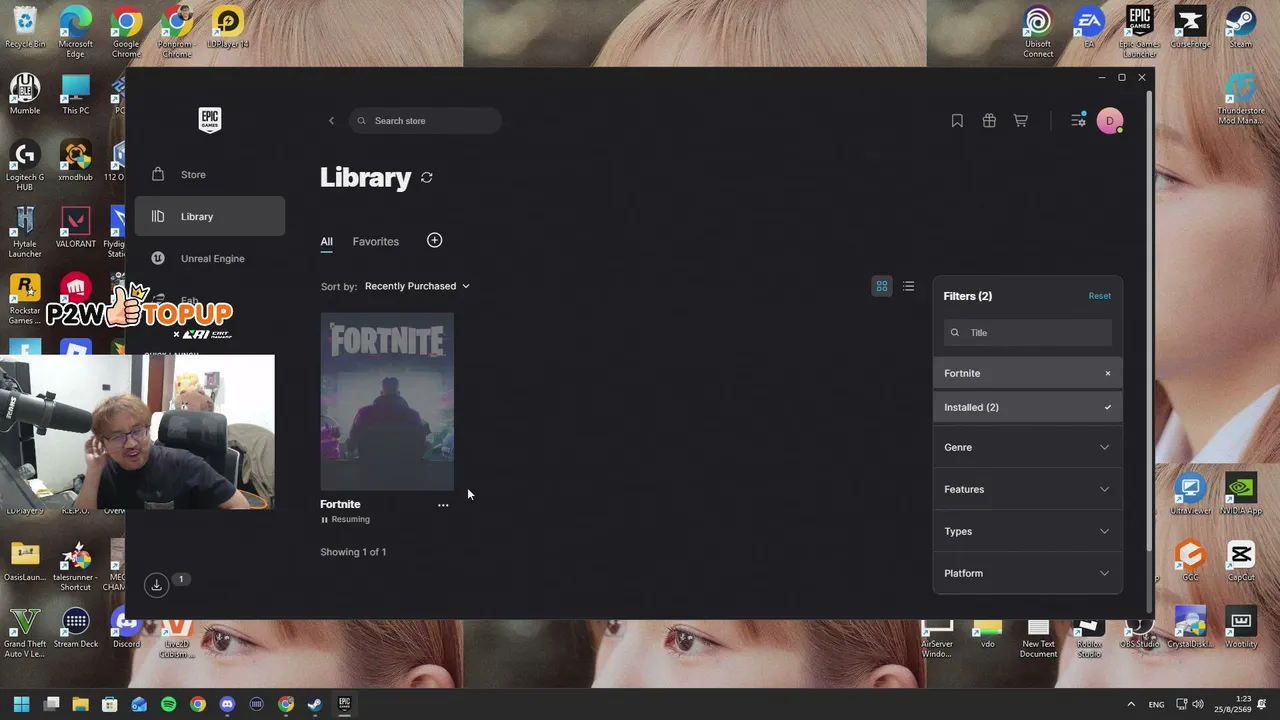Screen dimensions: 1280x720
Task: Open Microsoft Edge desktop shortcut
Action: pos(76,32)
